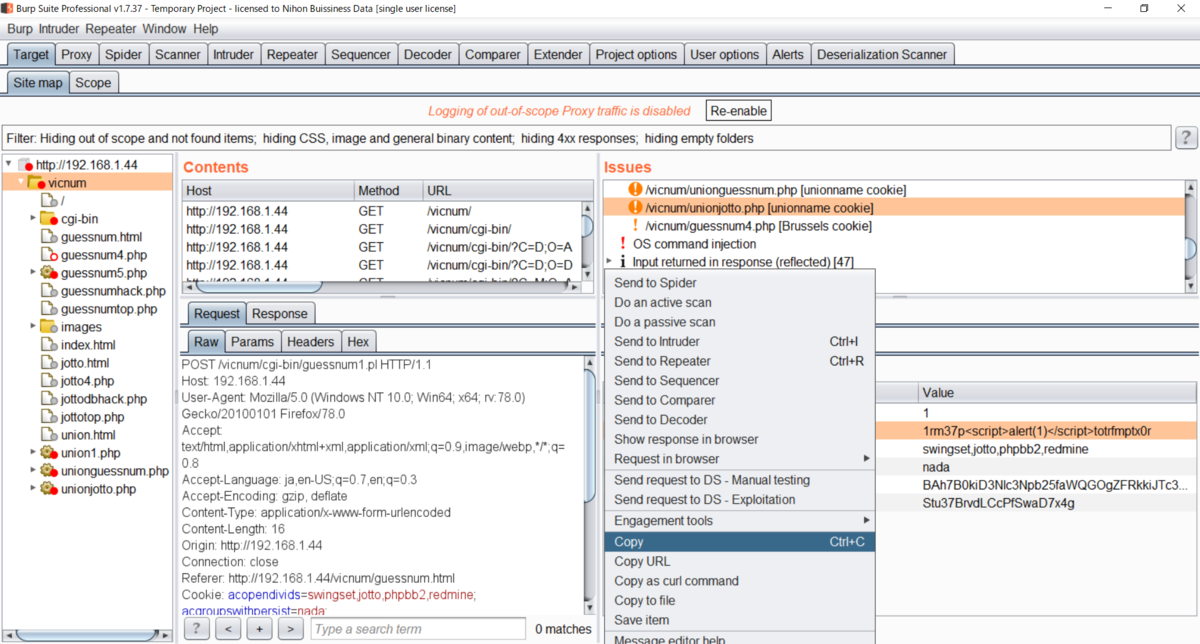The image size is (1200, 644).
Task: Click the gear icon for guessnum5.php
Action: [49, 273]
